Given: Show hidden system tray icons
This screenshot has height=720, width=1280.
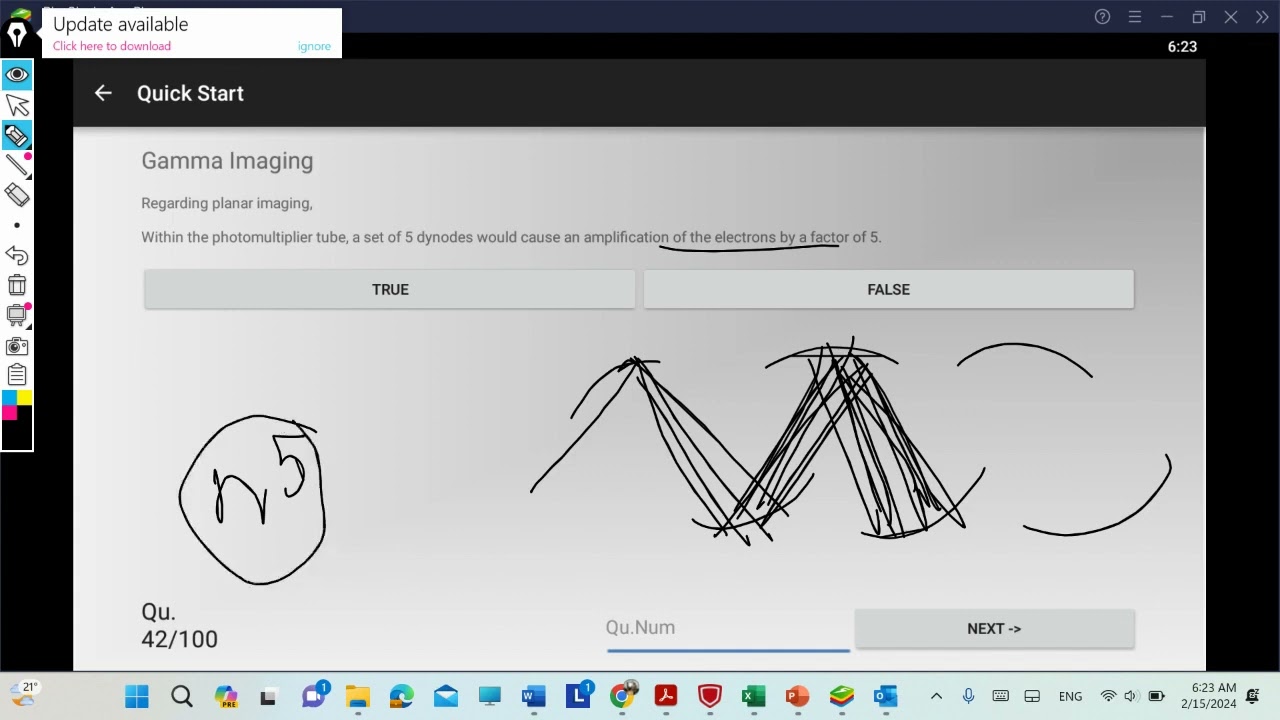Looking at the screenshot, I should tap(936, 696).
